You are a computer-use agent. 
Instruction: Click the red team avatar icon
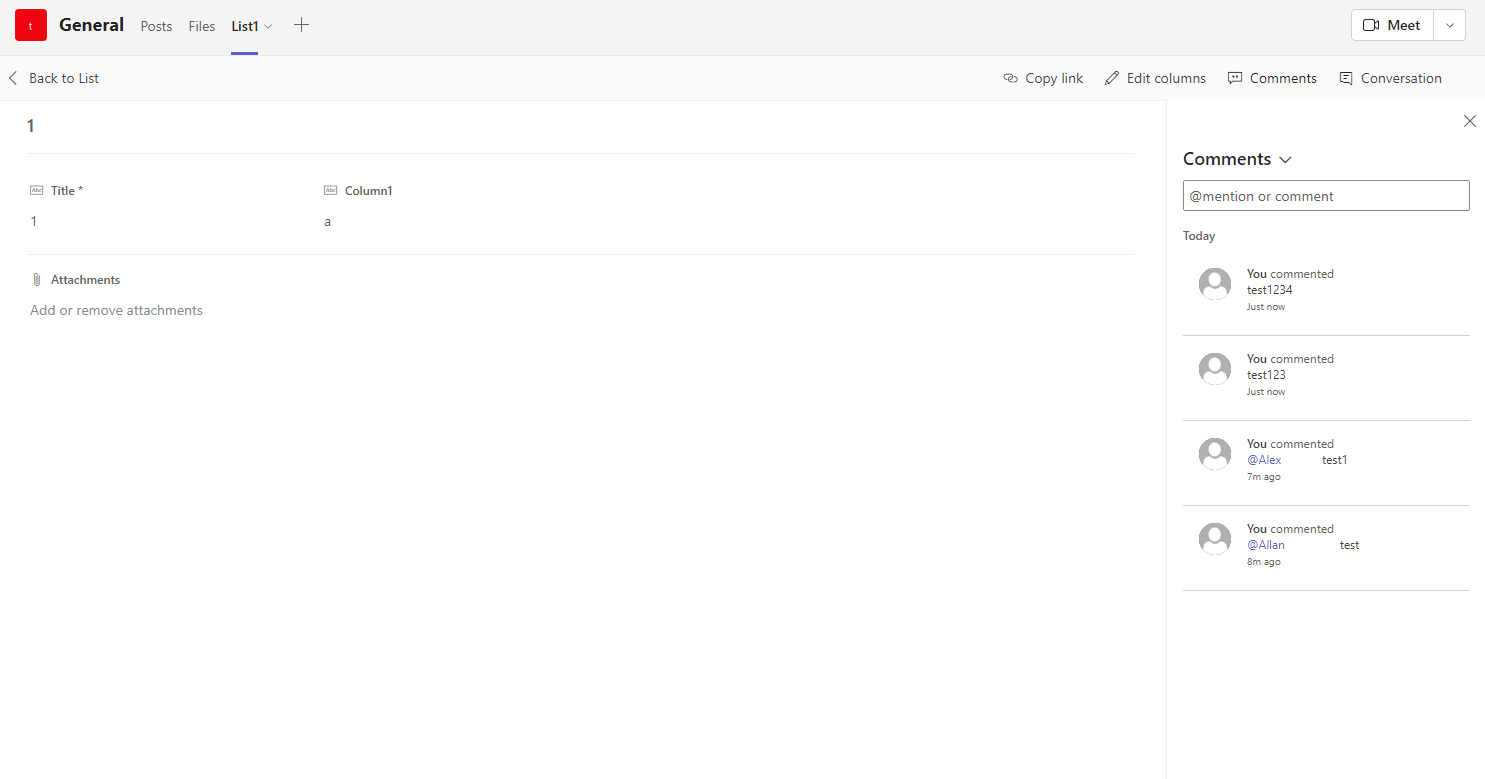tap(31, 25)
